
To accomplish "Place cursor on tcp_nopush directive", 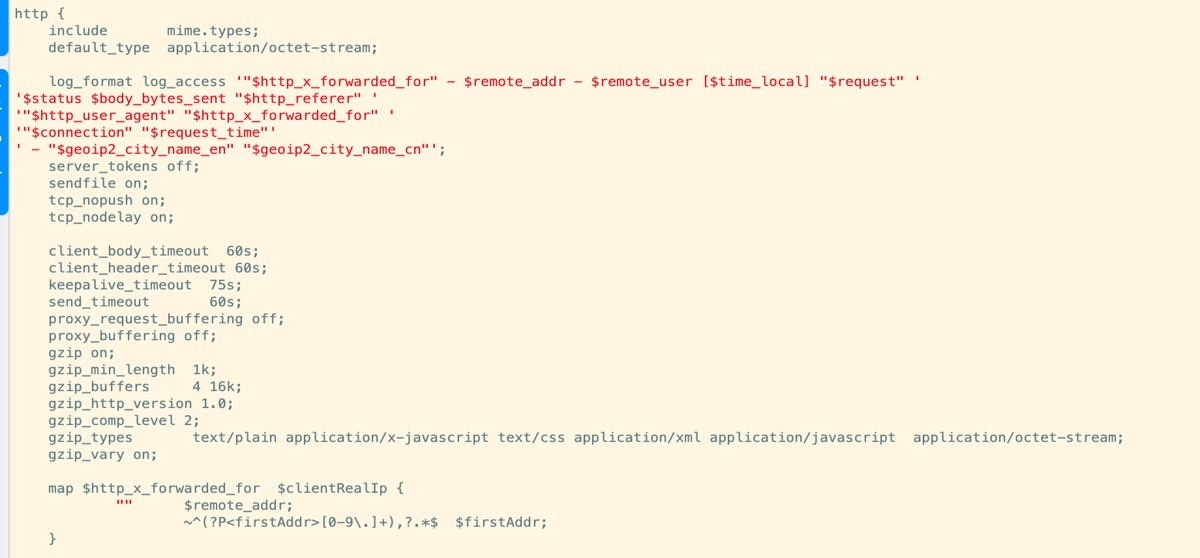I will tap(94, 200).
